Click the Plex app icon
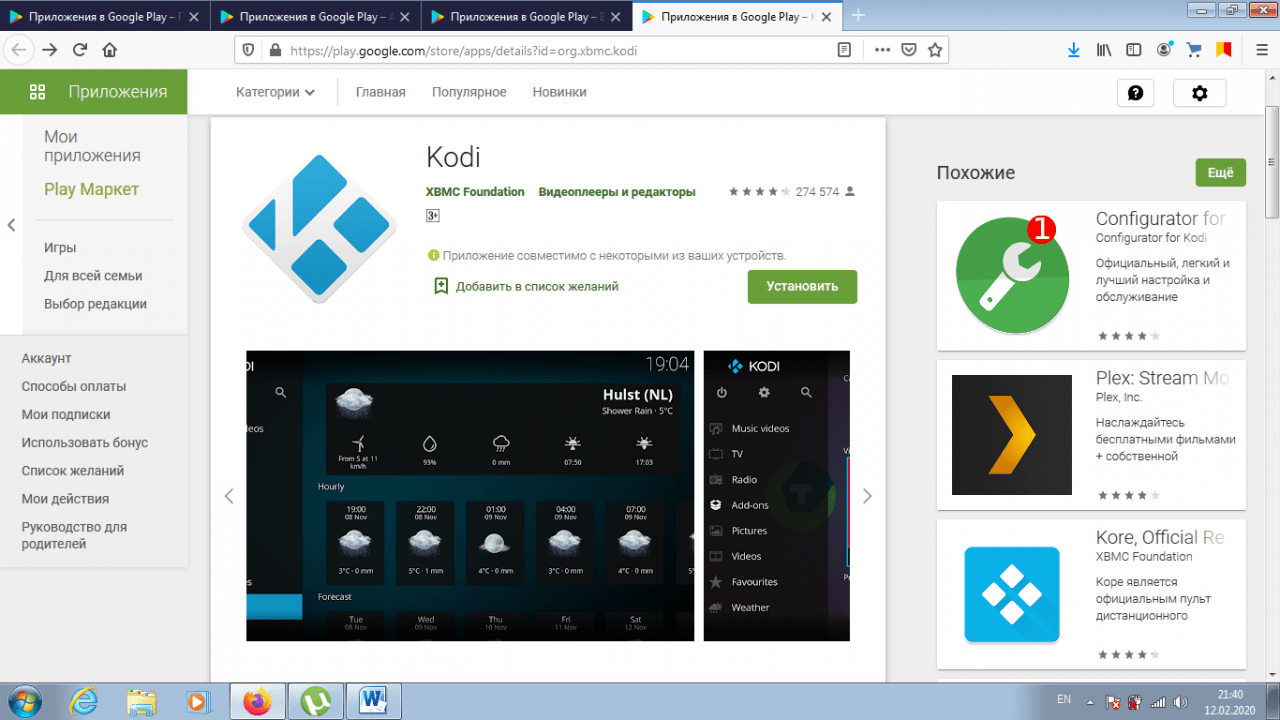Screen dimensions: 1280x720 pyautogui.click(x=1011, y=435)
